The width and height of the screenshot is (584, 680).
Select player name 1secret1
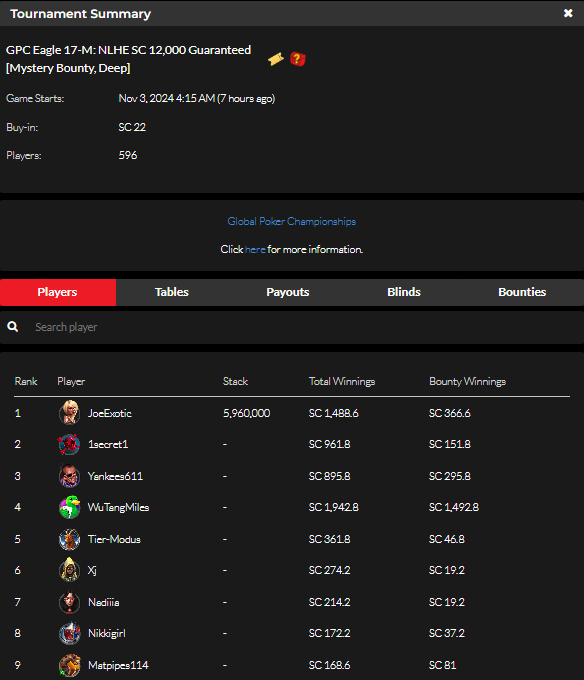[x=108, y=444]
